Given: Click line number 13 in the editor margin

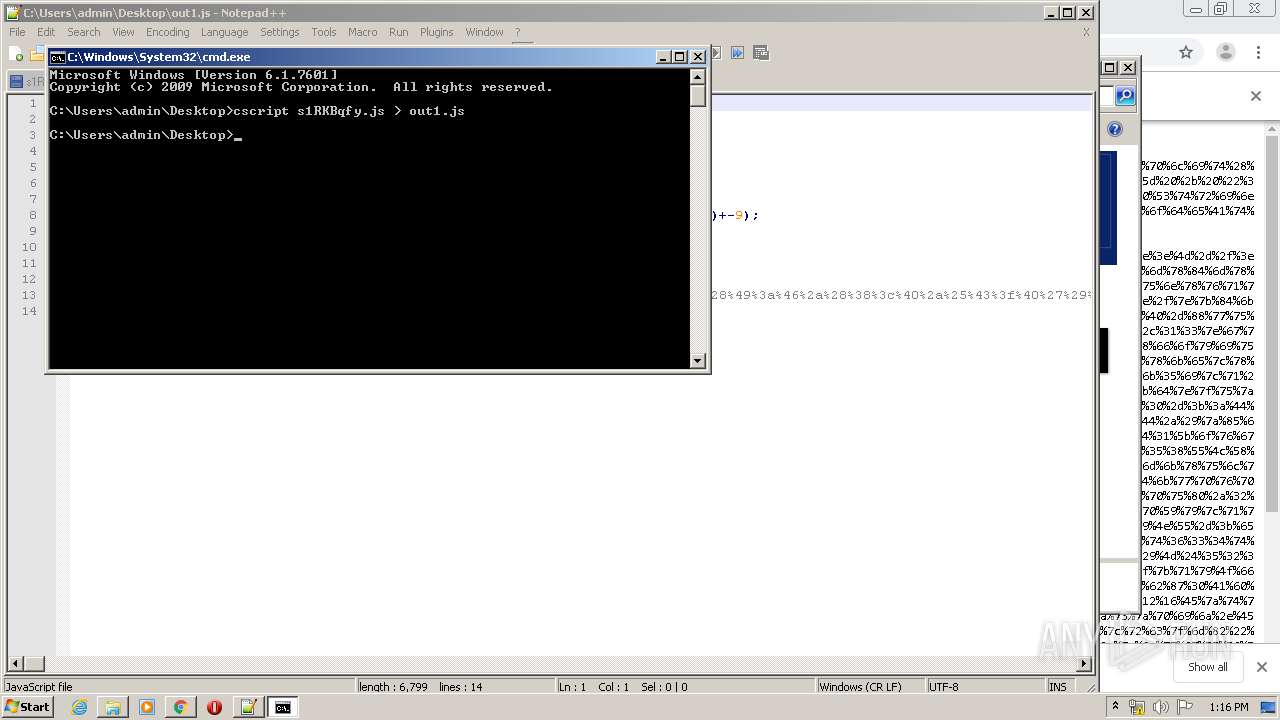Looking at the screenshot, I should pos(28,295).
